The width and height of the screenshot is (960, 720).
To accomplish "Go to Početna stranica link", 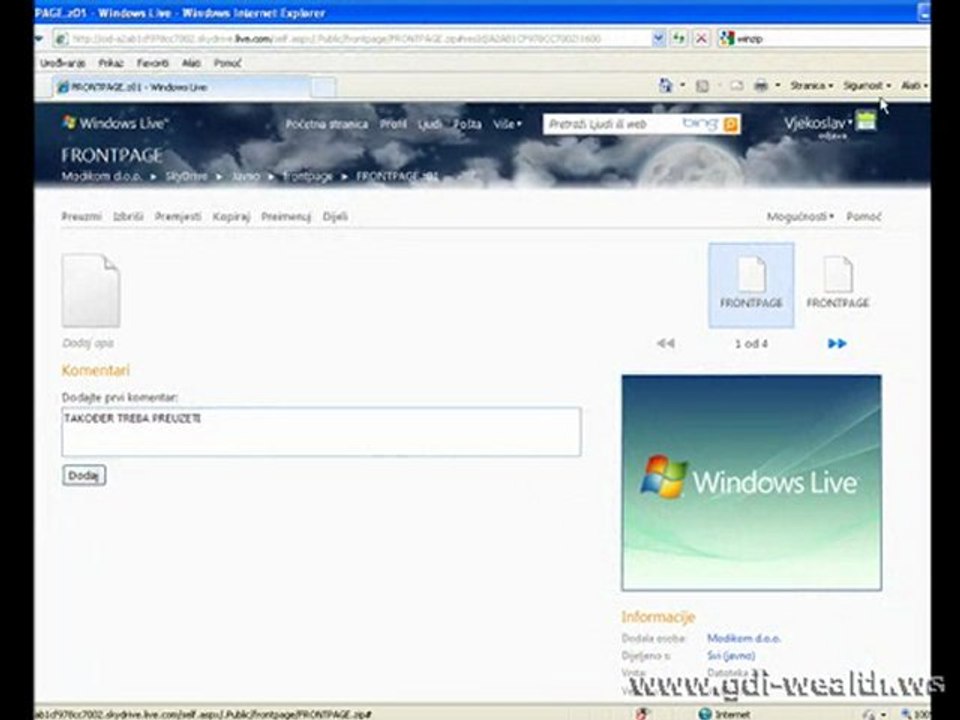I will pyautogui.click(x=327, y=124).
